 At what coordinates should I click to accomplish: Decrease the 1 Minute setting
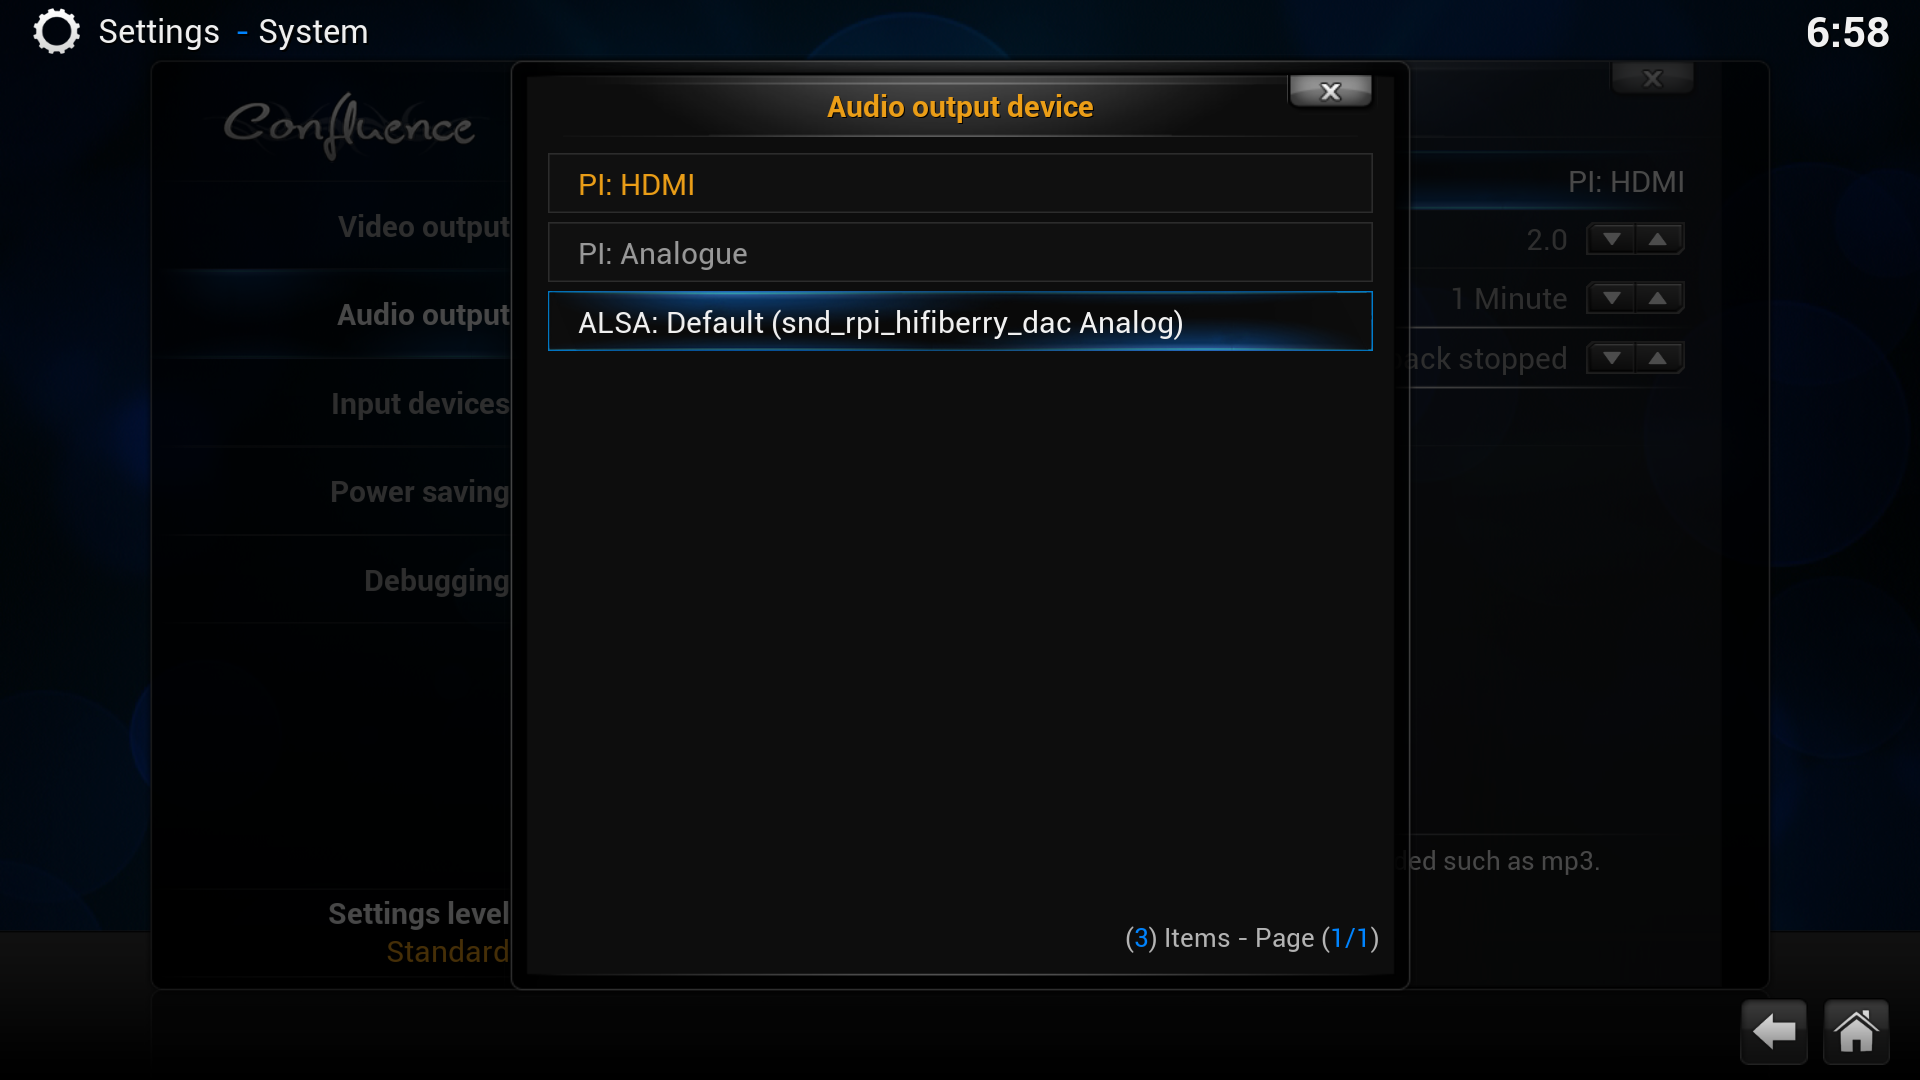point(1611,298)
